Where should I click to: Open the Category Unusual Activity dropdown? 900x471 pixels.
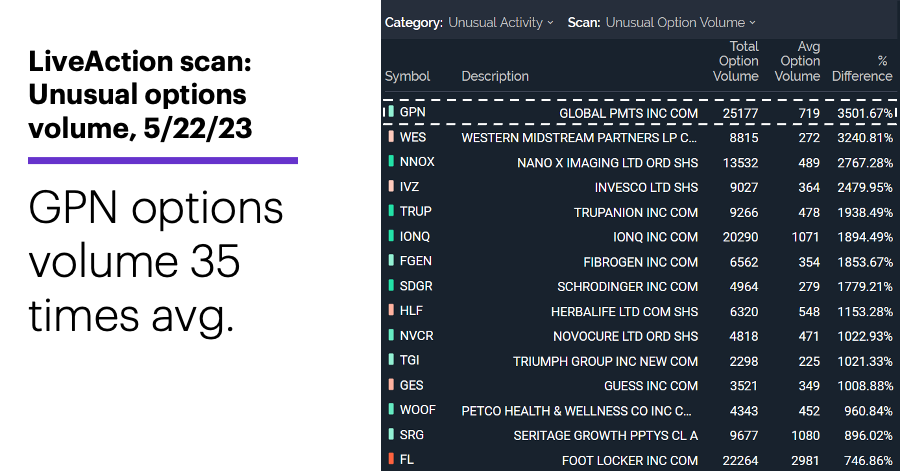pos(501,22)
